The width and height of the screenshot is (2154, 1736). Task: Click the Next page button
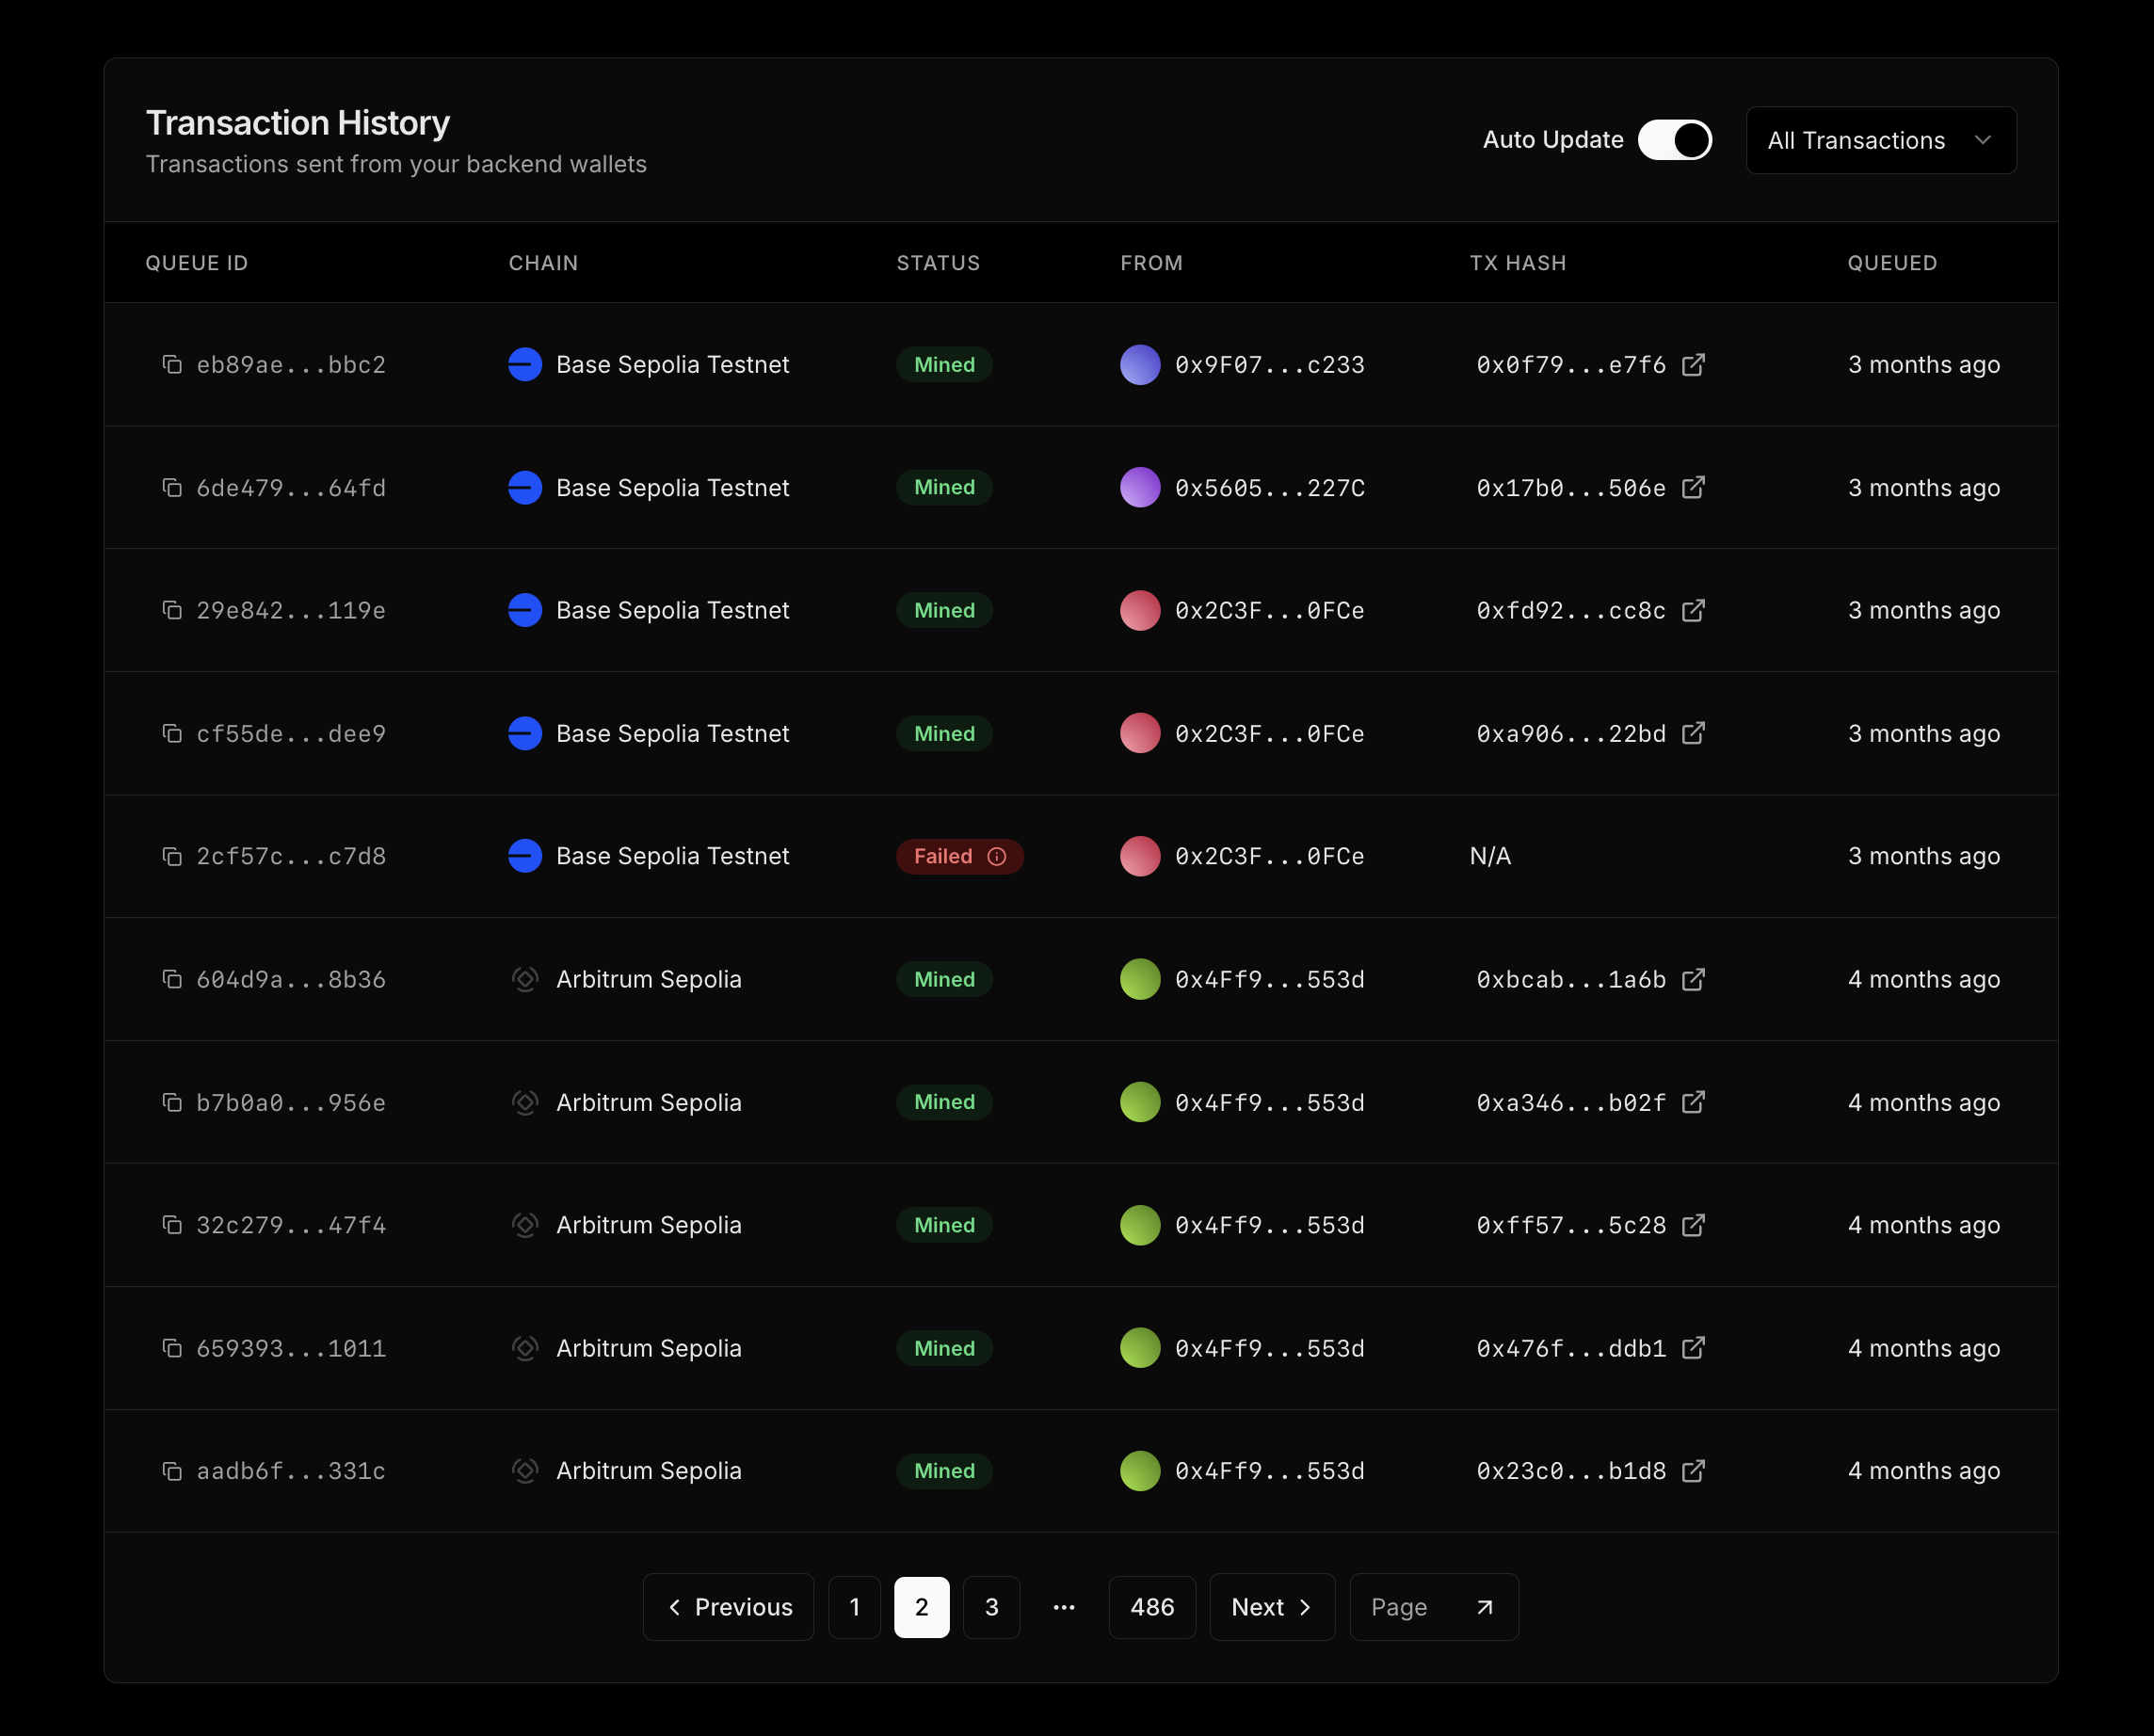click(1271, 1607)
